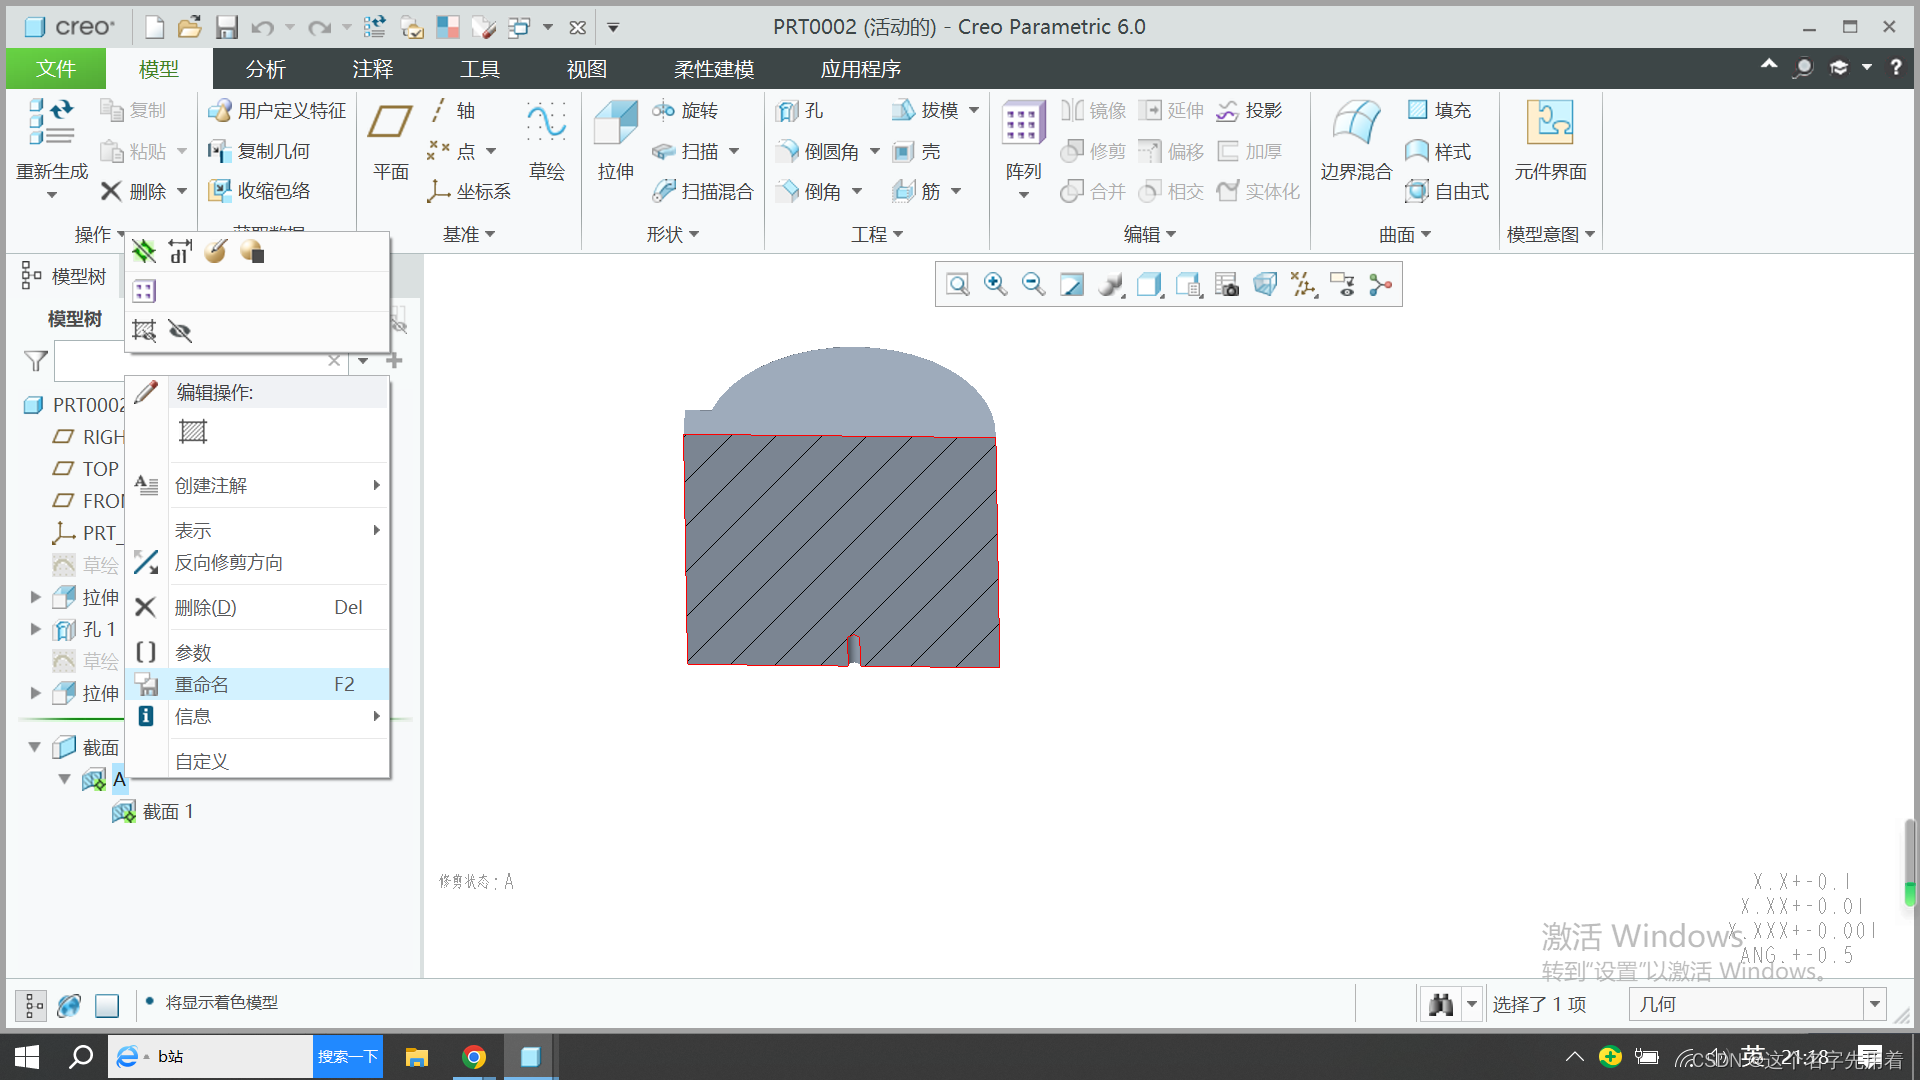
Task: Collapse the 截面 tree node
Action: pyautogui.click(x=35, y=747)
